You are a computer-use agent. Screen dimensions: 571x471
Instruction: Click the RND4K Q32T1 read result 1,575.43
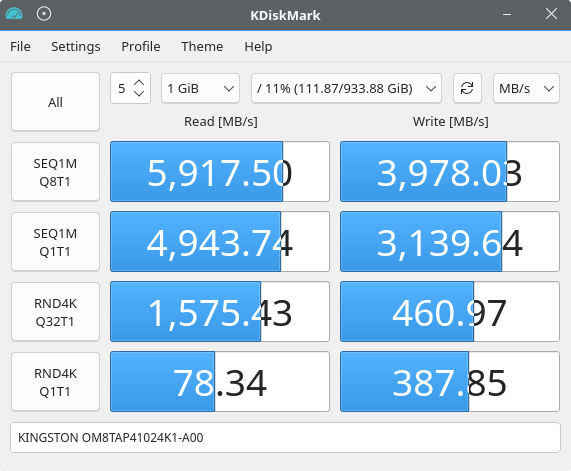(220, 311)
